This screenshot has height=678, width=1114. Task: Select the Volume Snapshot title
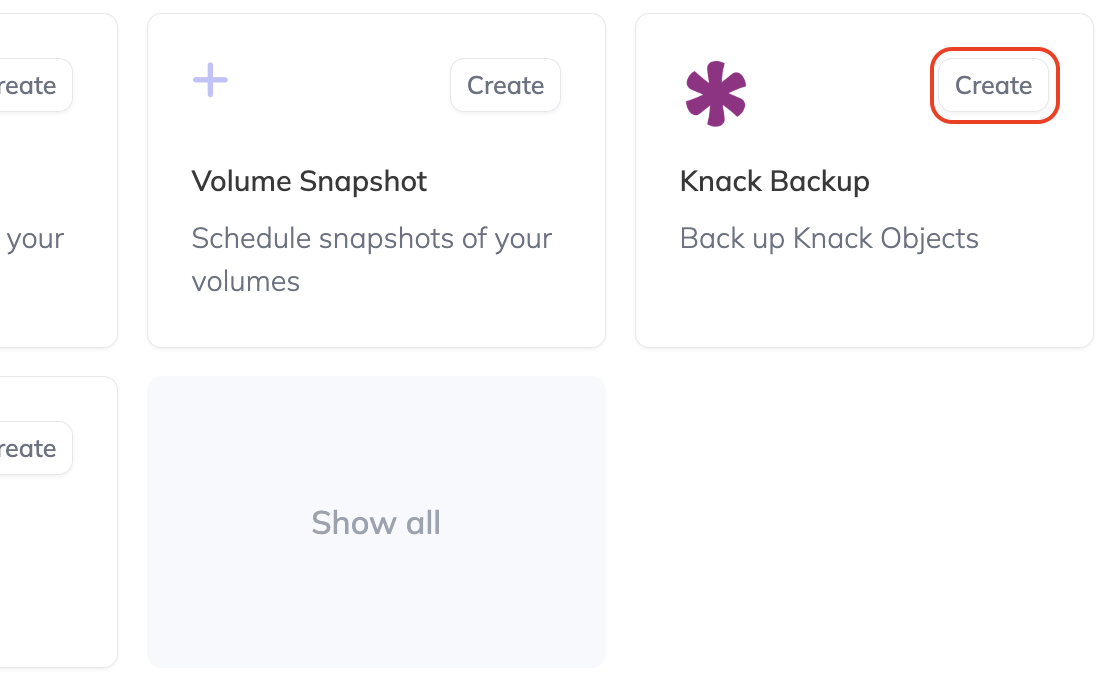pyautogui.click(x=309, y=181)
